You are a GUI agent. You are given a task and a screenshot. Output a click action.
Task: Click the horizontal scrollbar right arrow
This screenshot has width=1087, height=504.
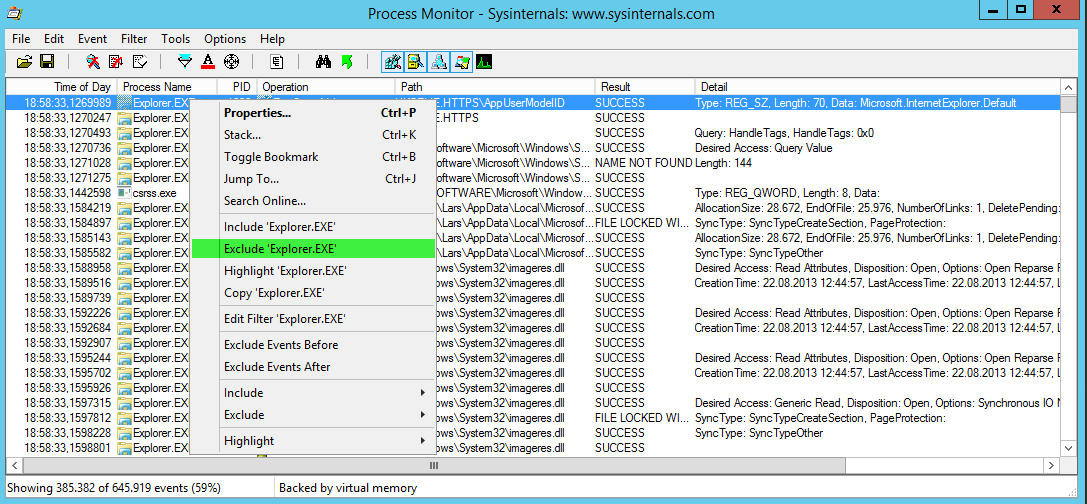(1052, 466)
